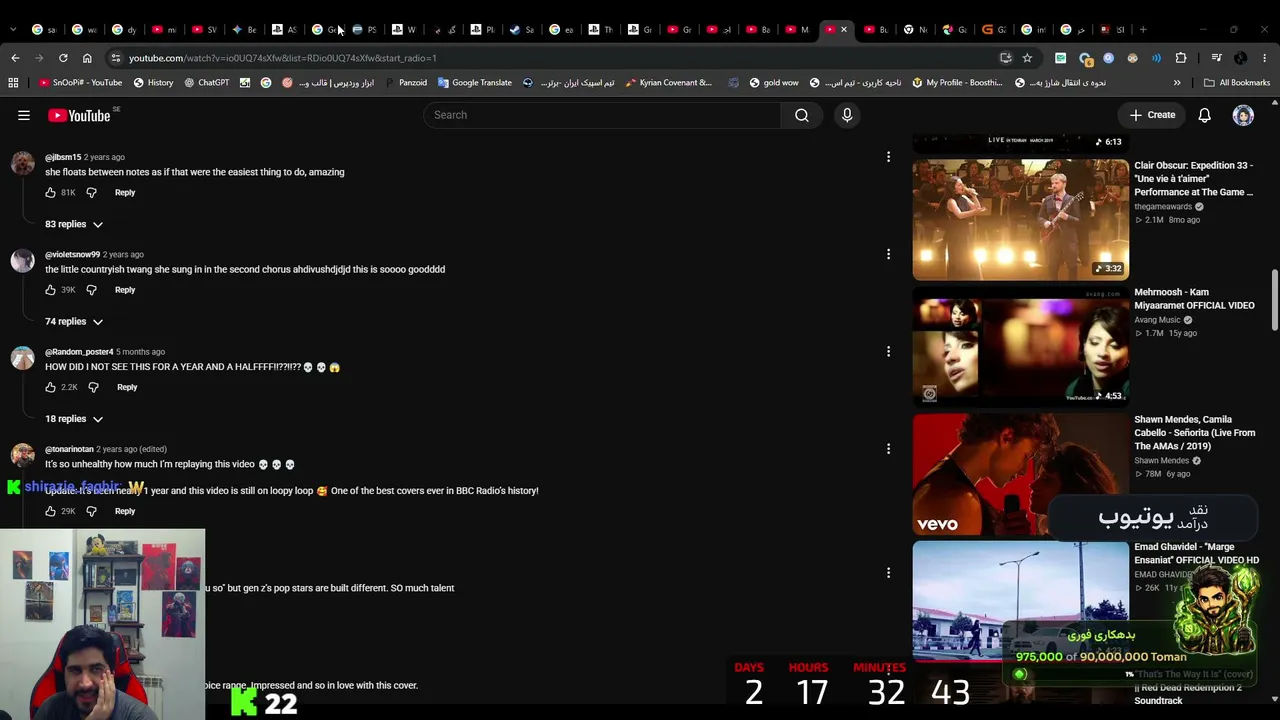1280x720 pixels.
Task: Dislike the comment by @violetsnow99
Action: coord(91,290)
